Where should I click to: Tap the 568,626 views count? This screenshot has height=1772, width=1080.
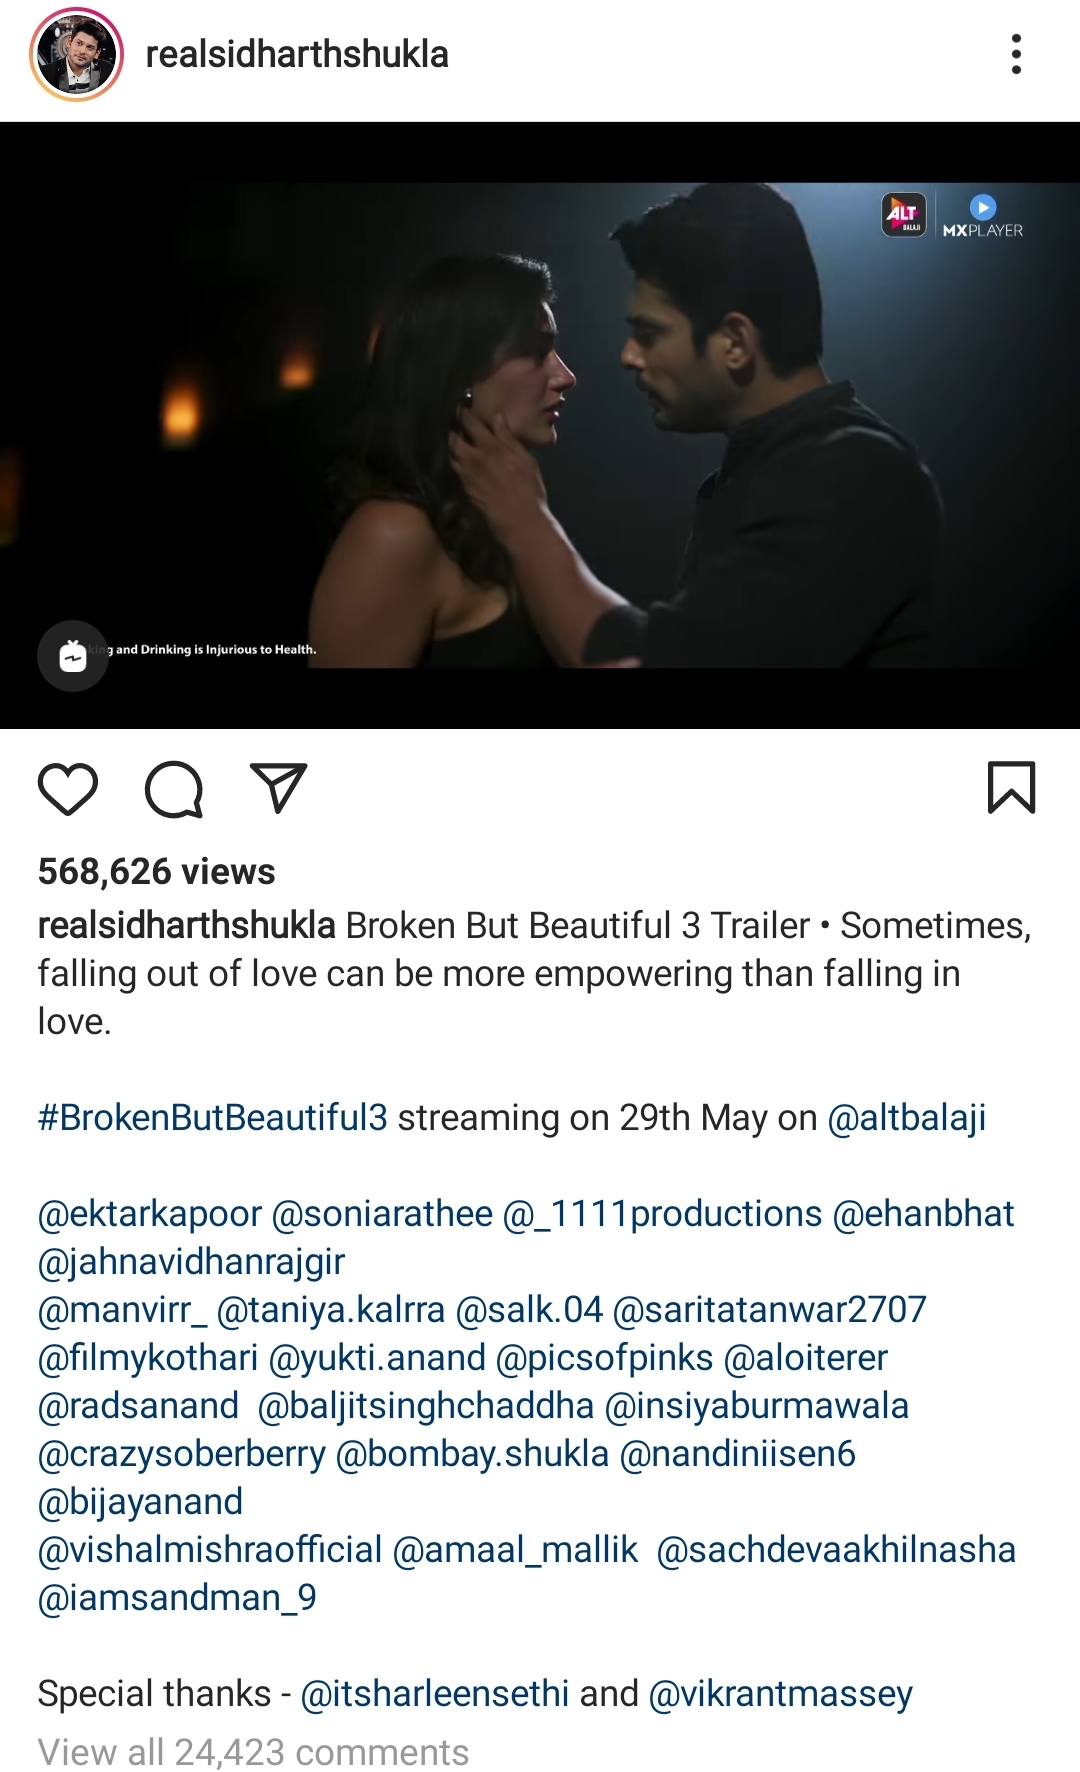156,871
